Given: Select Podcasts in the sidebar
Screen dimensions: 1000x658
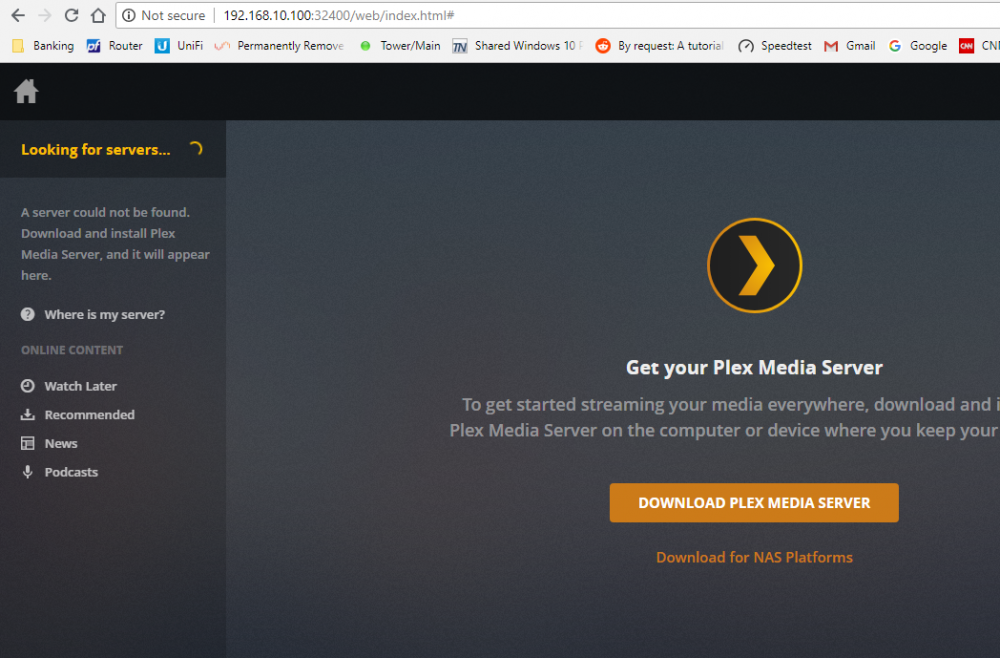Looking at the screenshot, I should 71,472.
